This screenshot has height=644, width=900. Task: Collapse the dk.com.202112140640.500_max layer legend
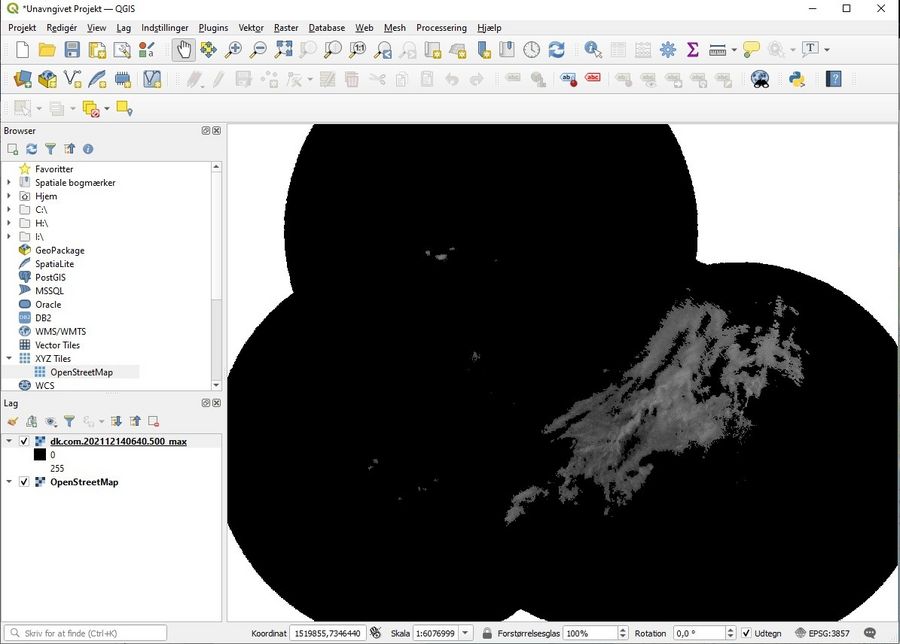[x=10, y=441]
